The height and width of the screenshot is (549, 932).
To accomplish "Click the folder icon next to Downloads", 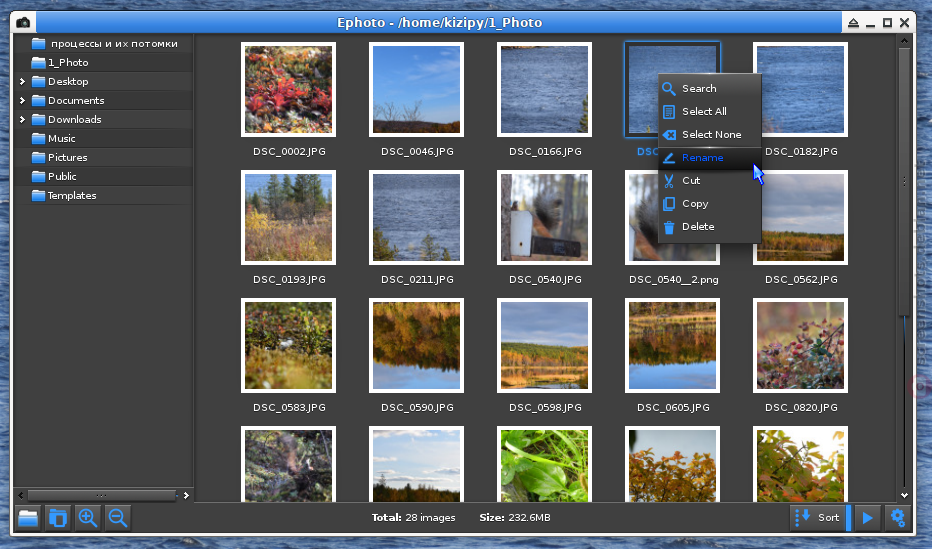I will tap(39, 119).
